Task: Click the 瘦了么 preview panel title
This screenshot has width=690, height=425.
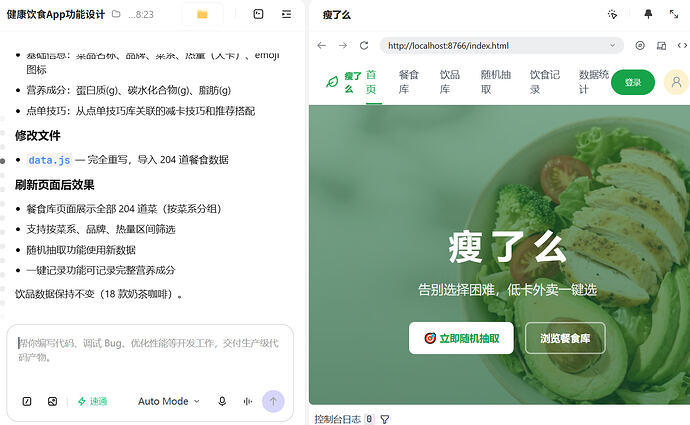Action: (337, 15)
